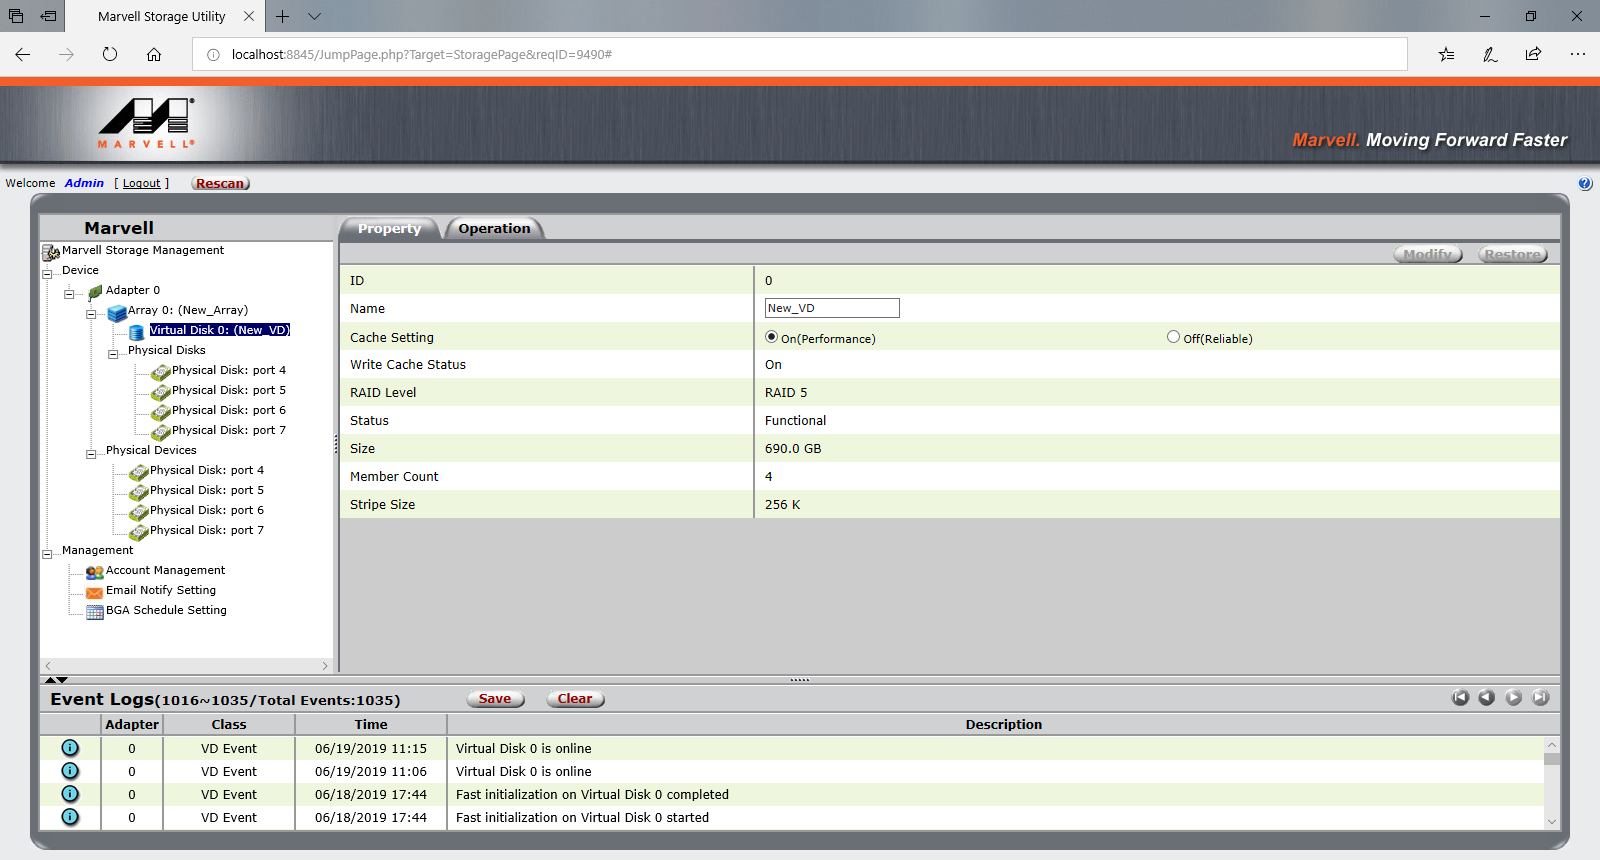Click disk icon for port 4 under Physical Disks

coord(161,372)
